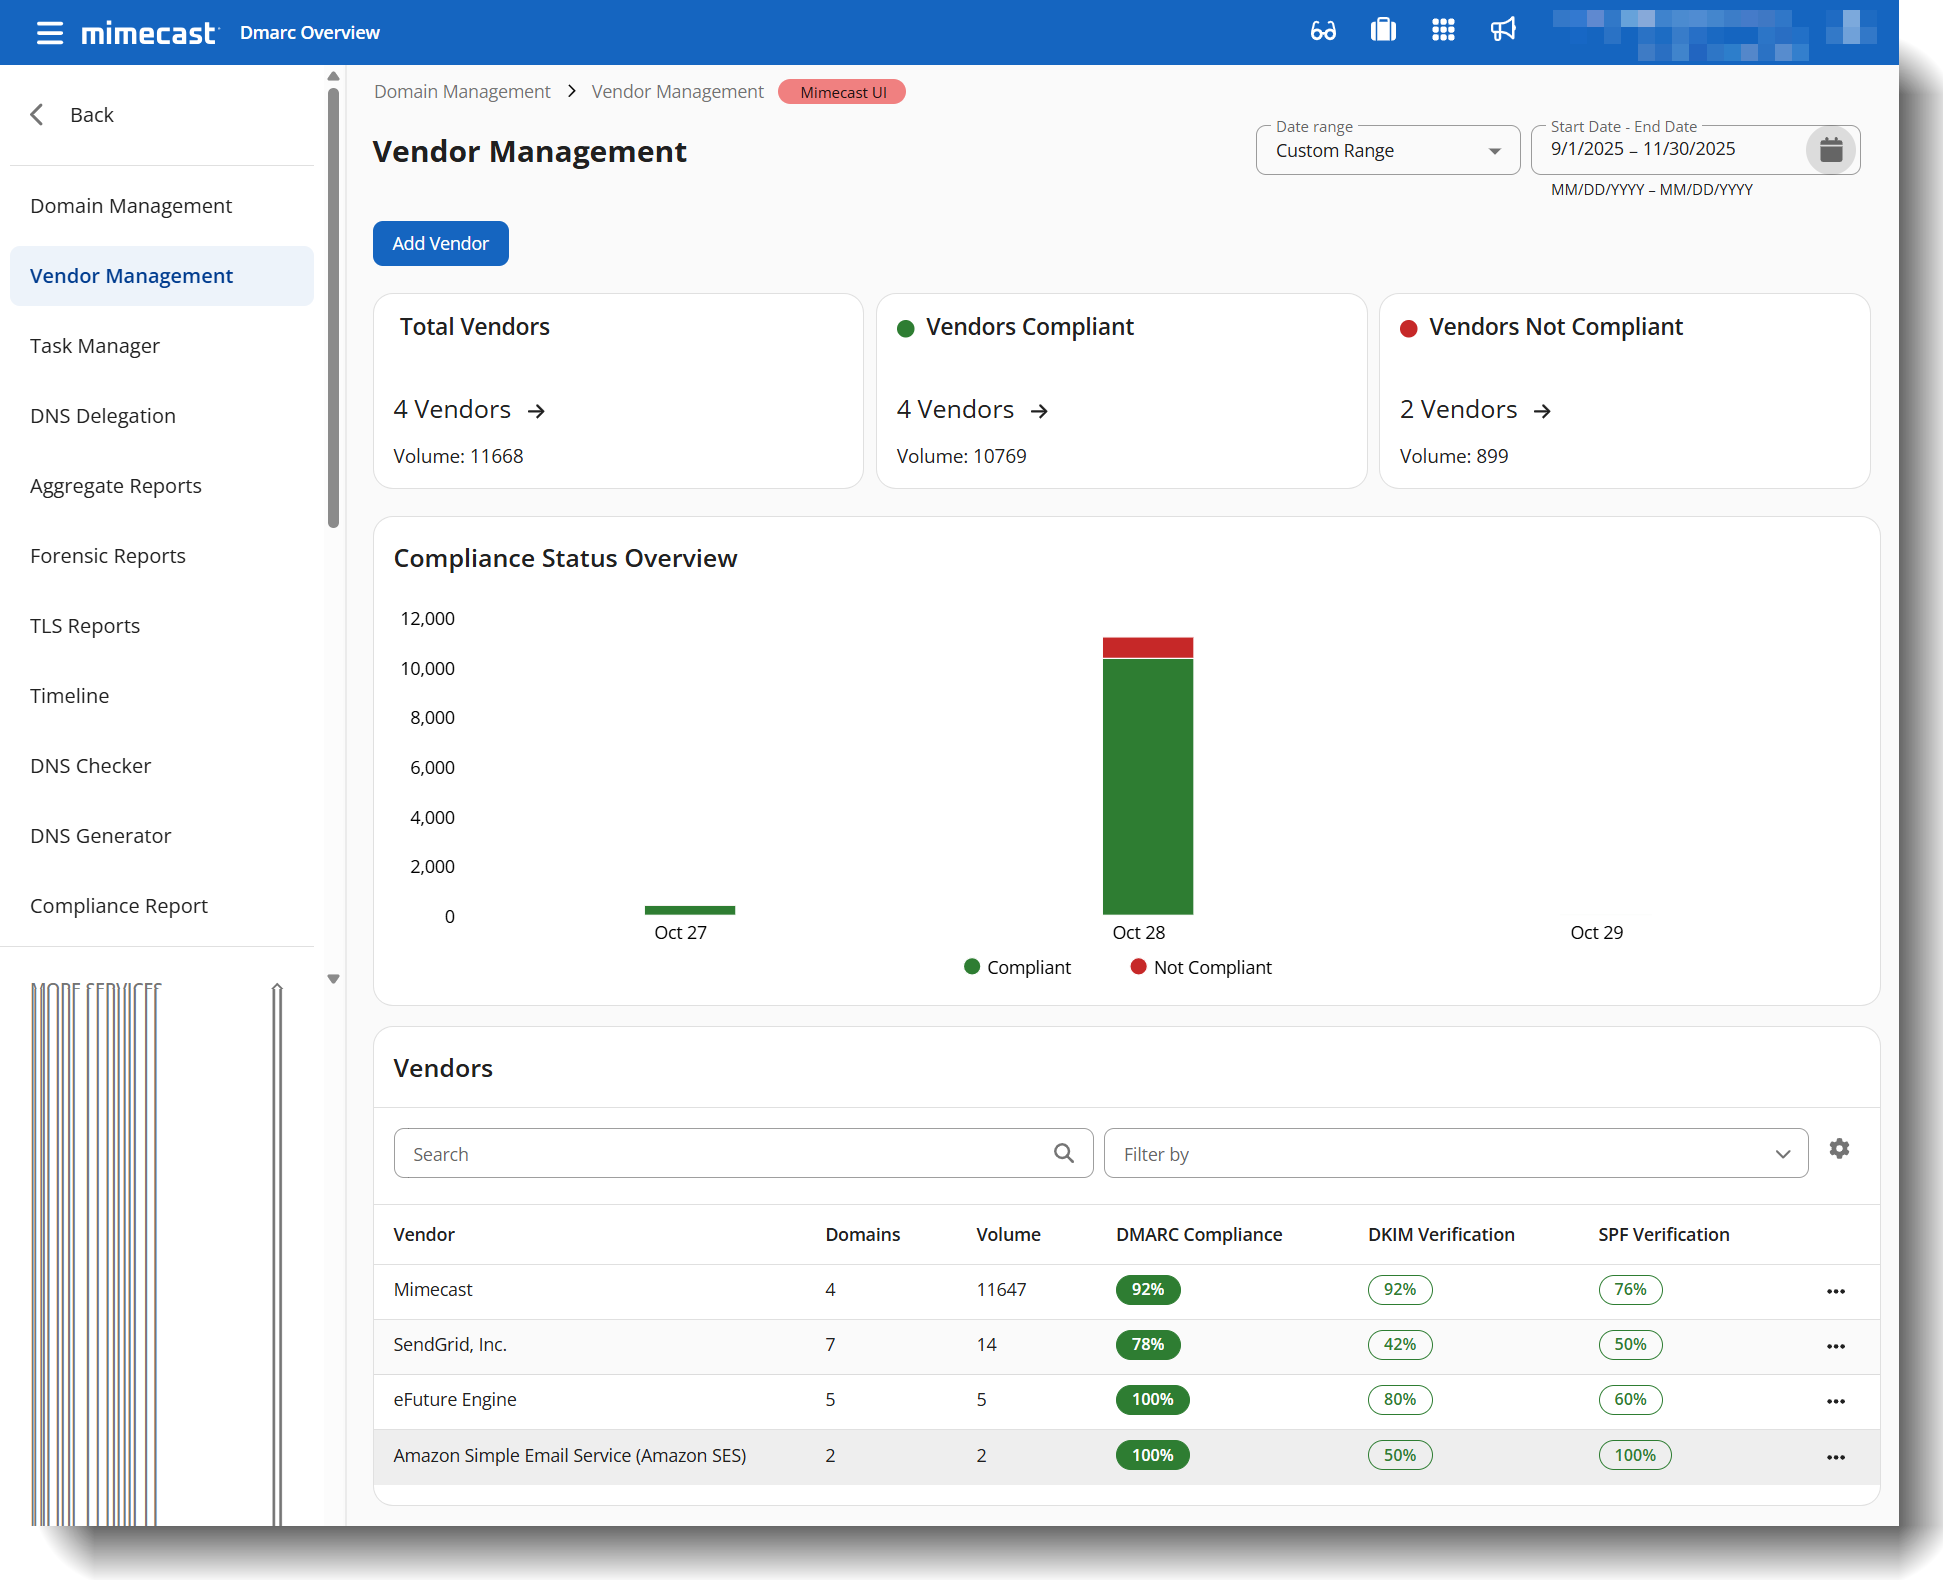Click the megaphone announcements icon

1503,31
